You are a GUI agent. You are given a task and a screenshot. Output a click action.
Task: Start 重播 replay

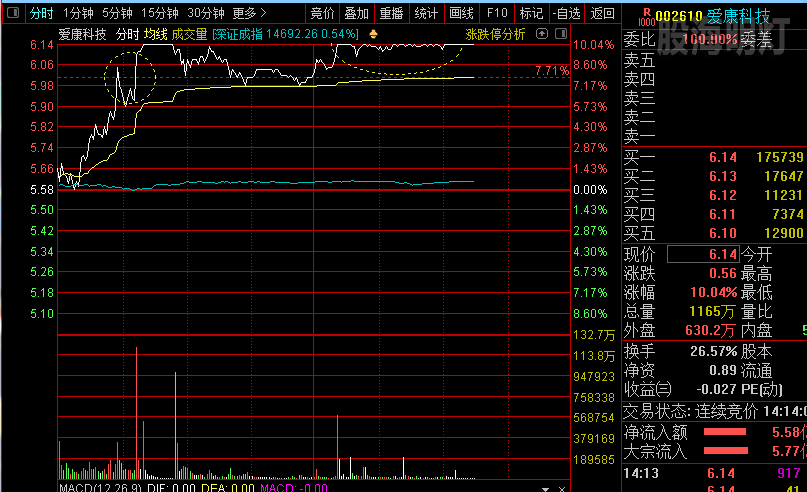coord(391,13)
